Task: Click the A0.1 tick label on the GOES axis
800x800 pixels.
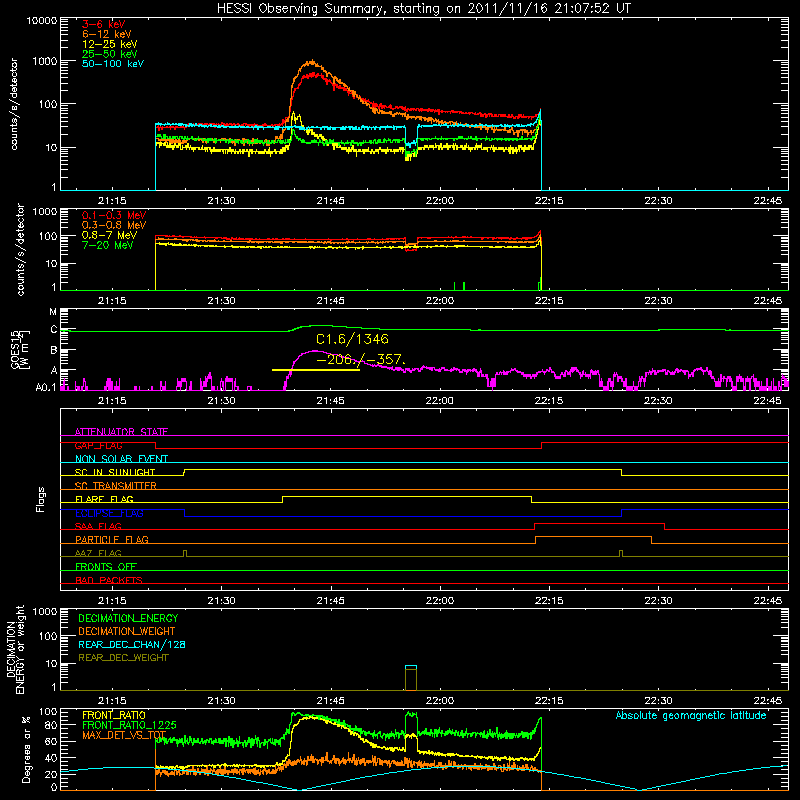Action: (46, 387)
